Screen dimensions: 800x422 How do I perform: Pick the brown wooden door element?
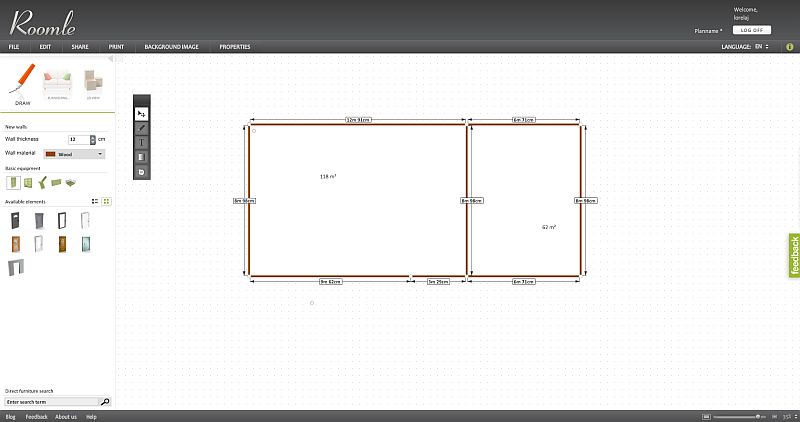click(62, 244)
